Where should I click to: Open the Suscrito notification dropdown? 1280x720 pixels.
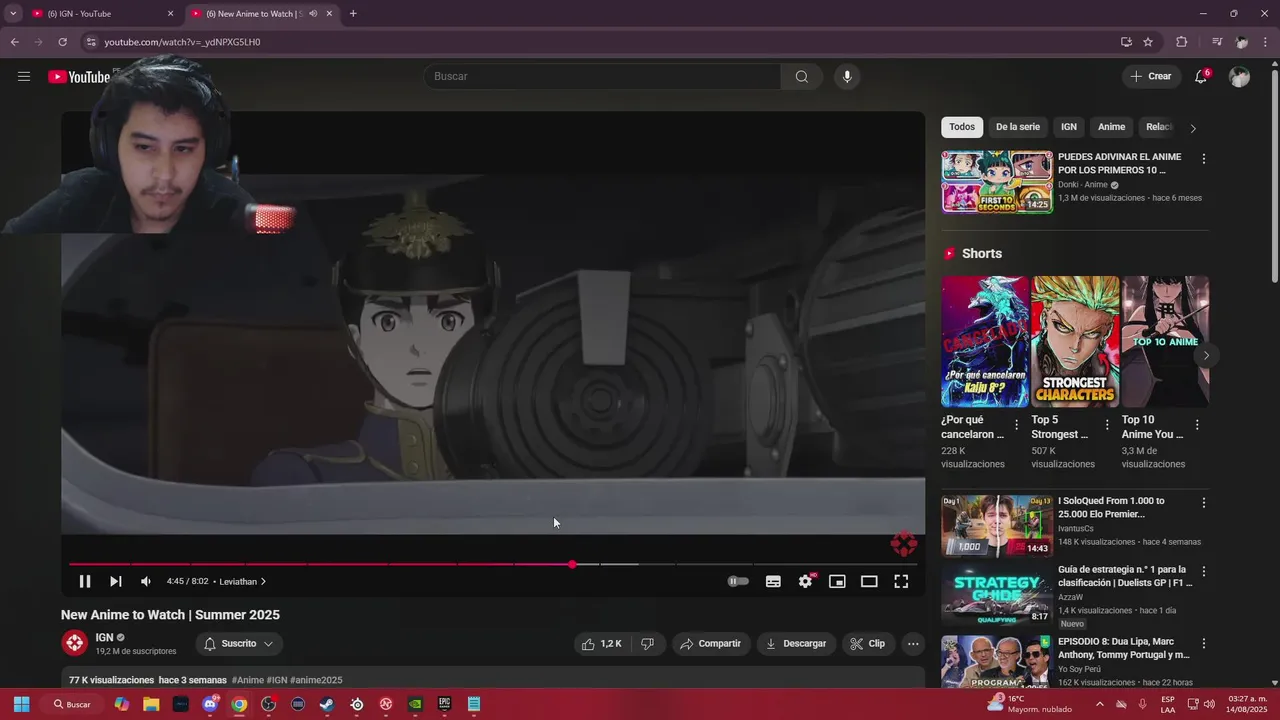pos(239,644)
